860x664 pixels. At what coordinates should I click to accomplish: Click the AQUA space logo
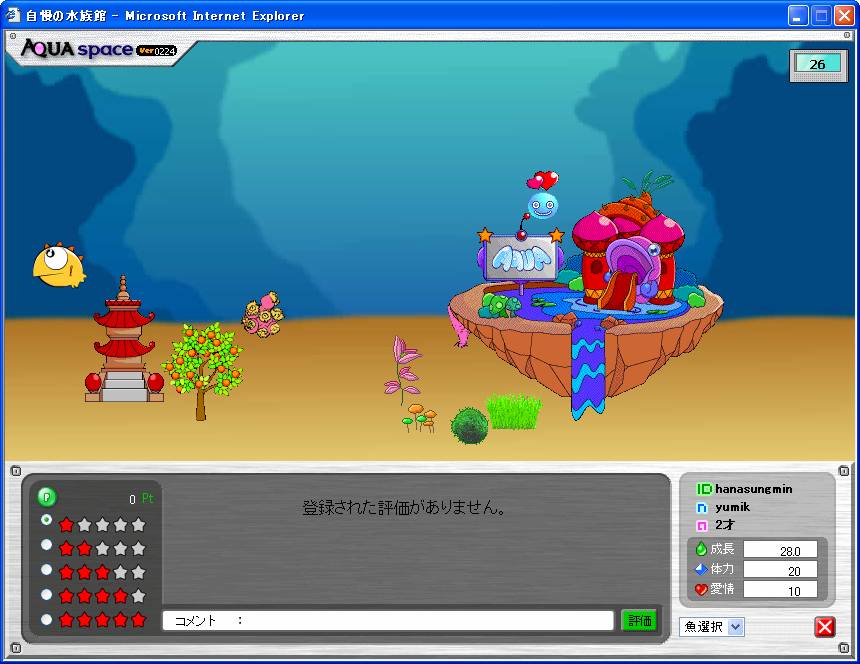click(95, 49)
